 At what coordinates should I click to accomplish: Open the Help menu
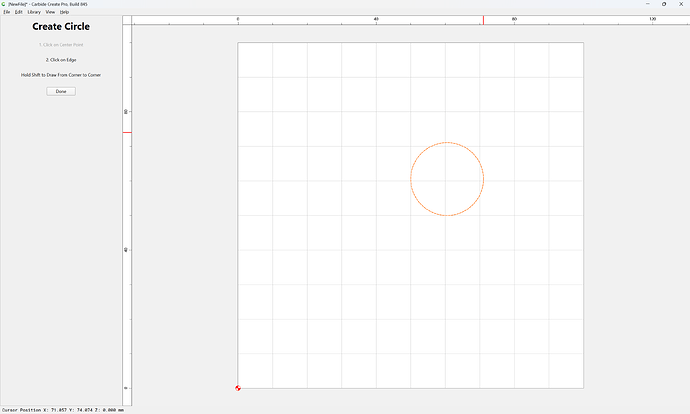(x=64, y=12)
